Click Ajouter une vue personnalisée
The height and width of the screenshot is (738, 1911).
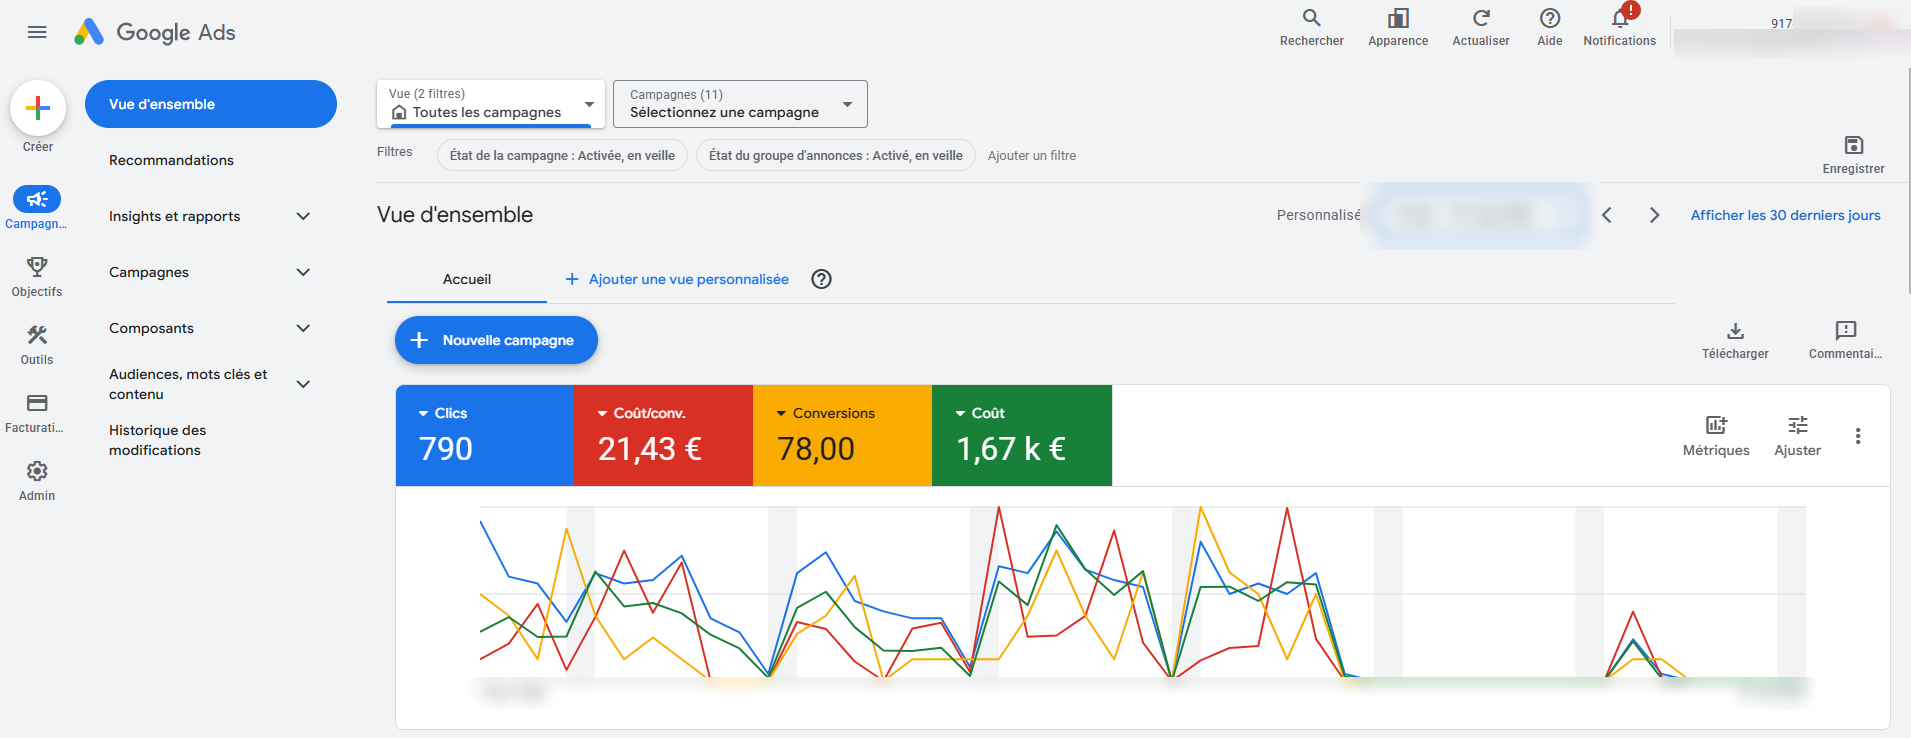pyautogui.click(x=677, y=279)
